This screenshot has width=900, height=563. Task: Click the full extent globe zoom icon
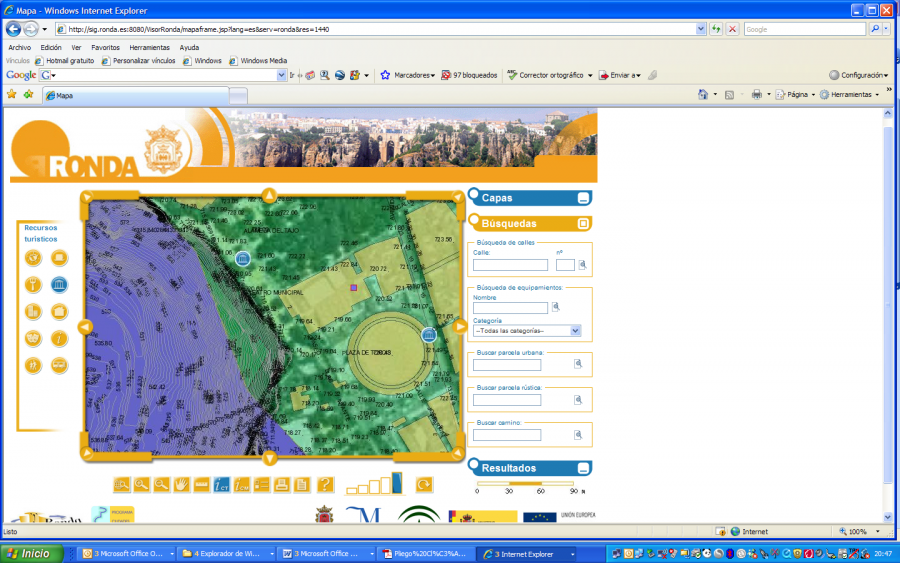(x=122, y=485)
